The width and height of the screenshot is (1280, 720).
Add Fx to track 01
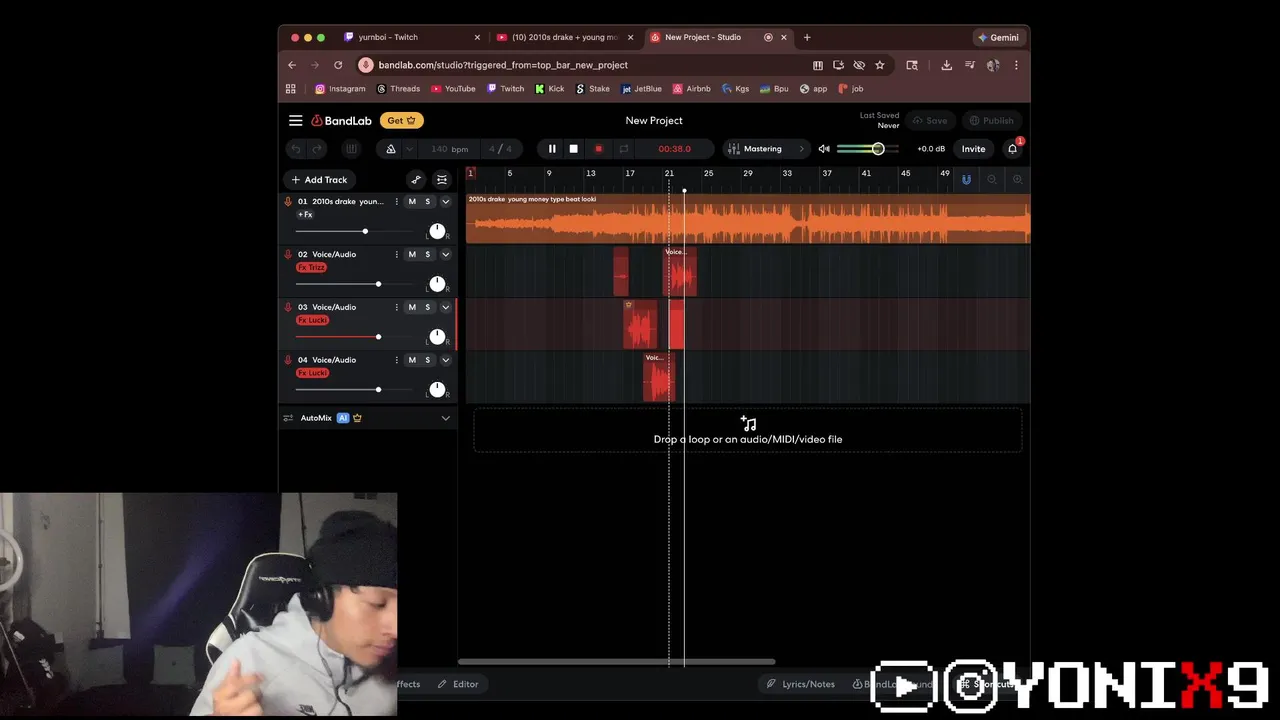(x=306, y=215)
